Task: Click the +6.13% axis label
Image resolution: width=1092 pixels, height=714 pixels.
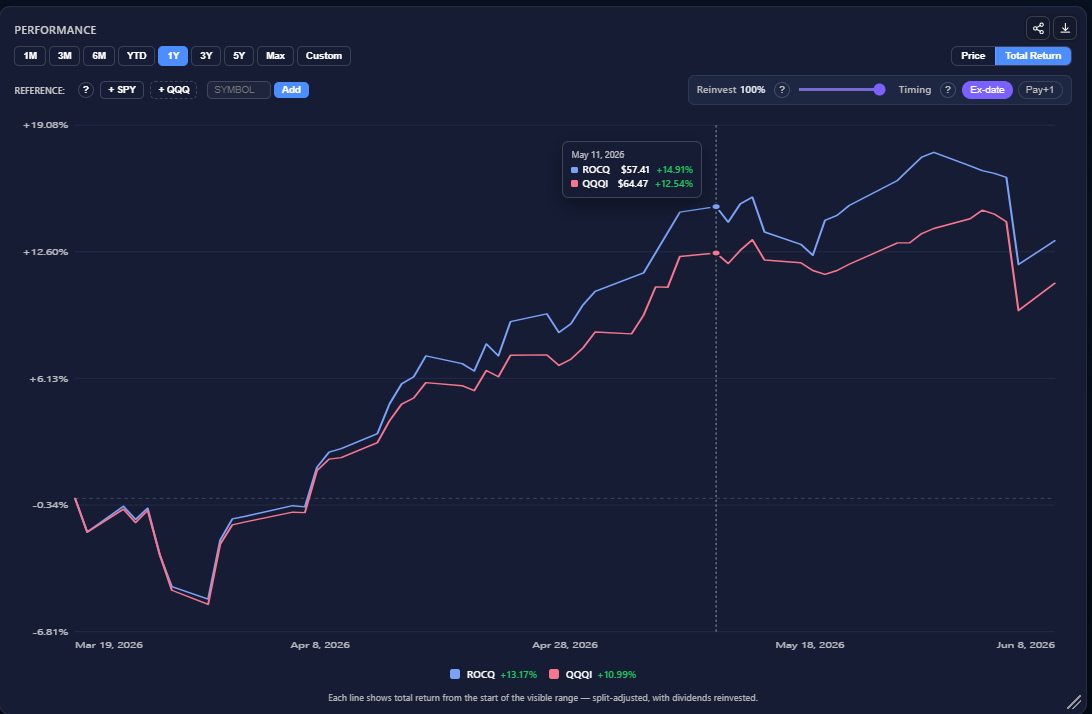Action: [49, 379]
